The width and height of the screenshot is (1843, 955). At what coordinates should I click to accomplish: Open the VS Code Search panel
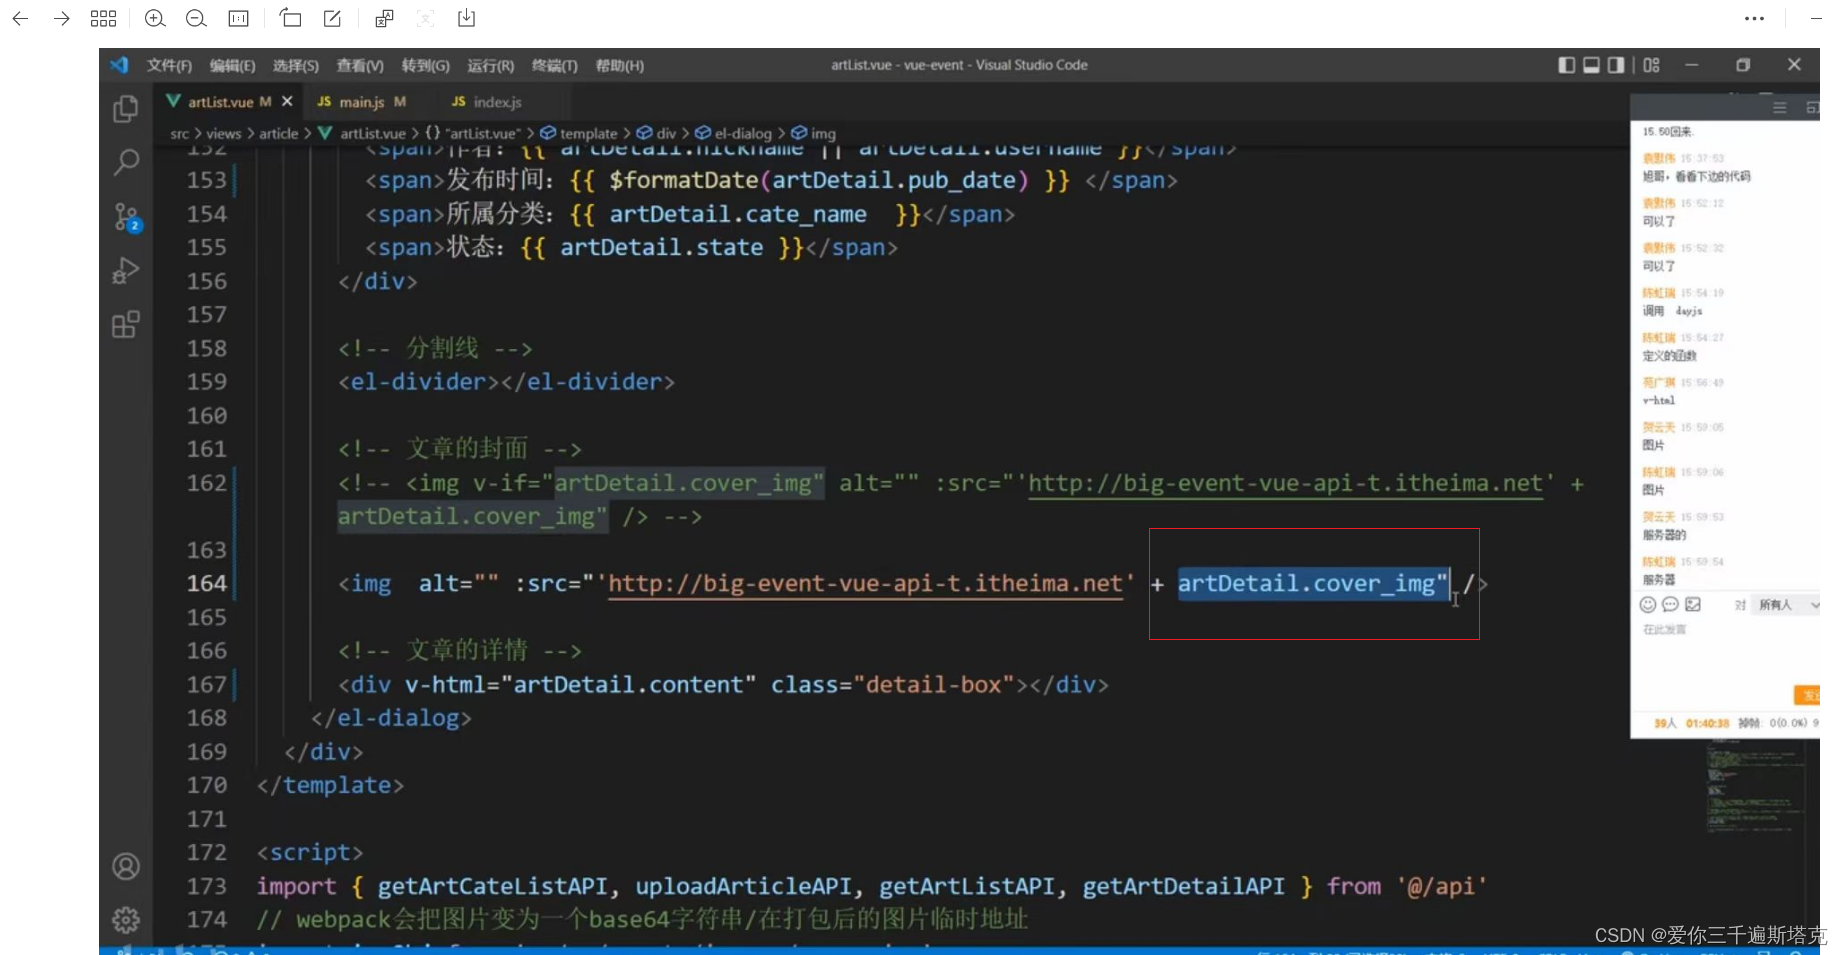126,162
